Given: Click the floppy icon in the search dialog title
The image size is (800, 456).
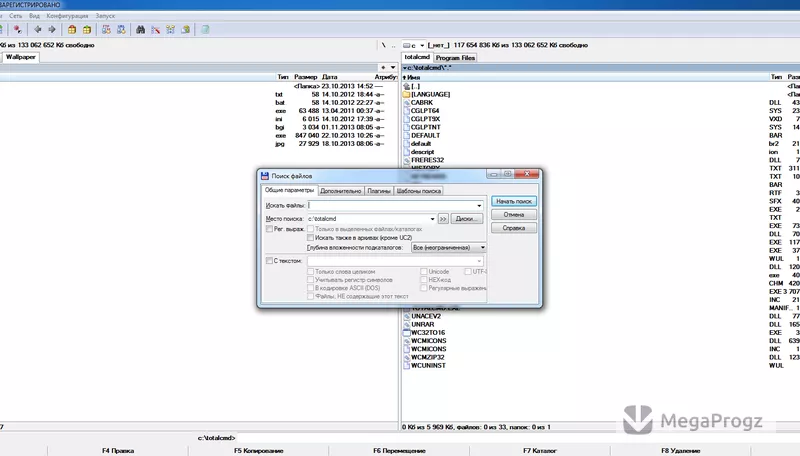Looking at the screenshot, I should 265,175.
